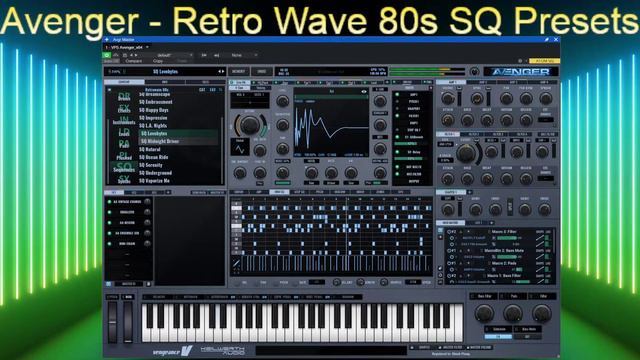The width and height of the screenshot is (640, 360).
Task: Click the Vengeance logo at the bottom
Action: [172, 351]
